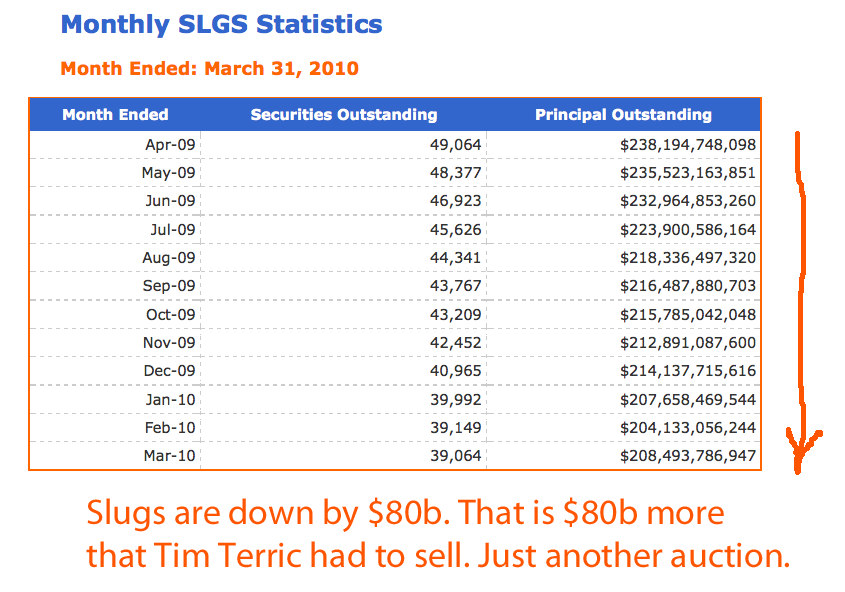Click the Jul-09 month cell
This screenshot has height=592, width=845.
click(x=172, y=229)
